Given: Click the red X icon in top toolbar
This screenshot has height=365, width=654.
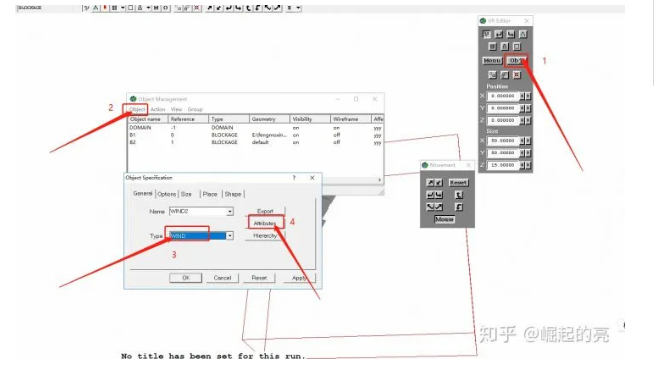Looking at the screenshot, I should click(x=197, y=8).
